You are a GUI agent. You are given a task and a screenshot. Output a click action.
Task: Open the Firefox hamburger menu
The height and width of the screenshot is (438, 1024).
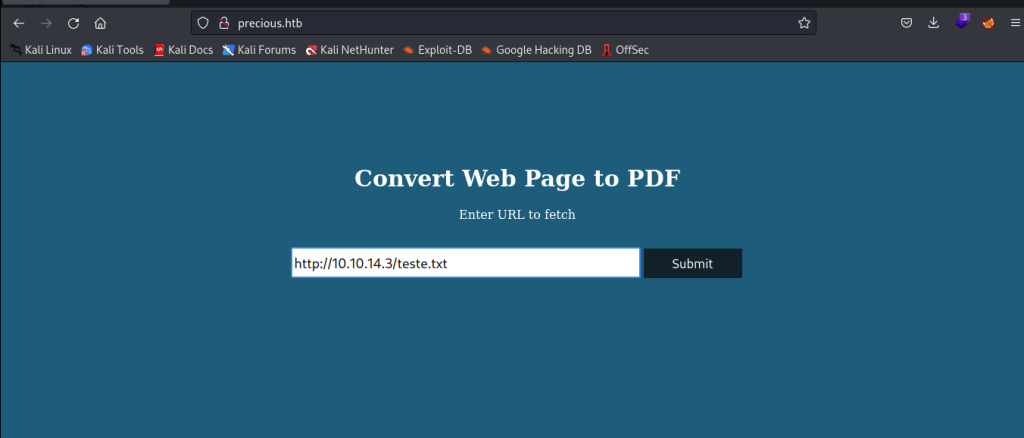coord(1014,23)
